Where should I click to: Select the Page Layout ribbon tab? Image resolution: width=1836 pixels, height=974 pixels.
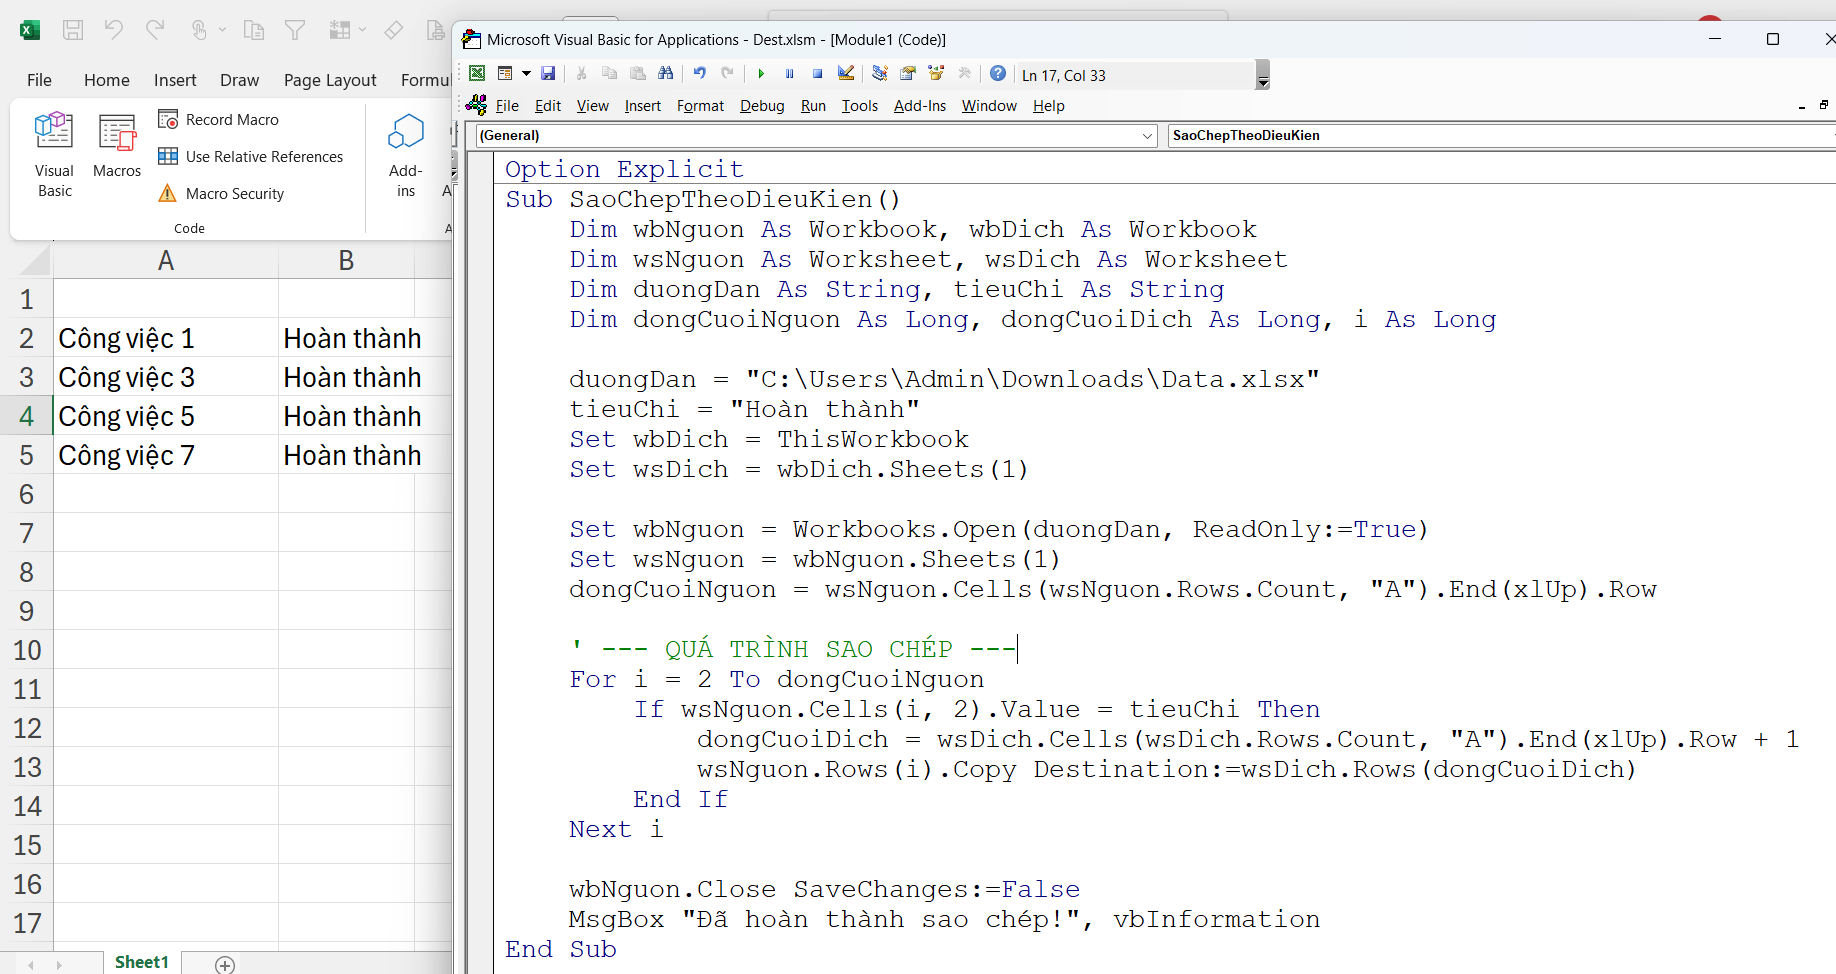329,80
